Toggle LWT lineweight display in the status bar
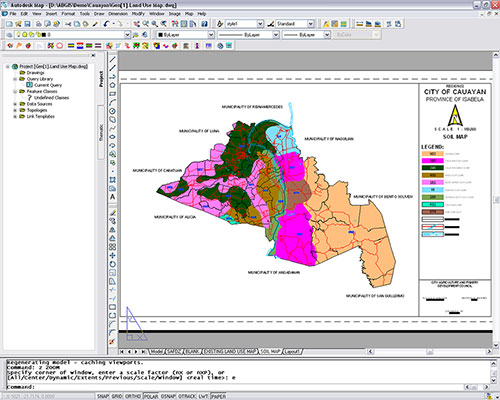 click(x=203, y=396)
